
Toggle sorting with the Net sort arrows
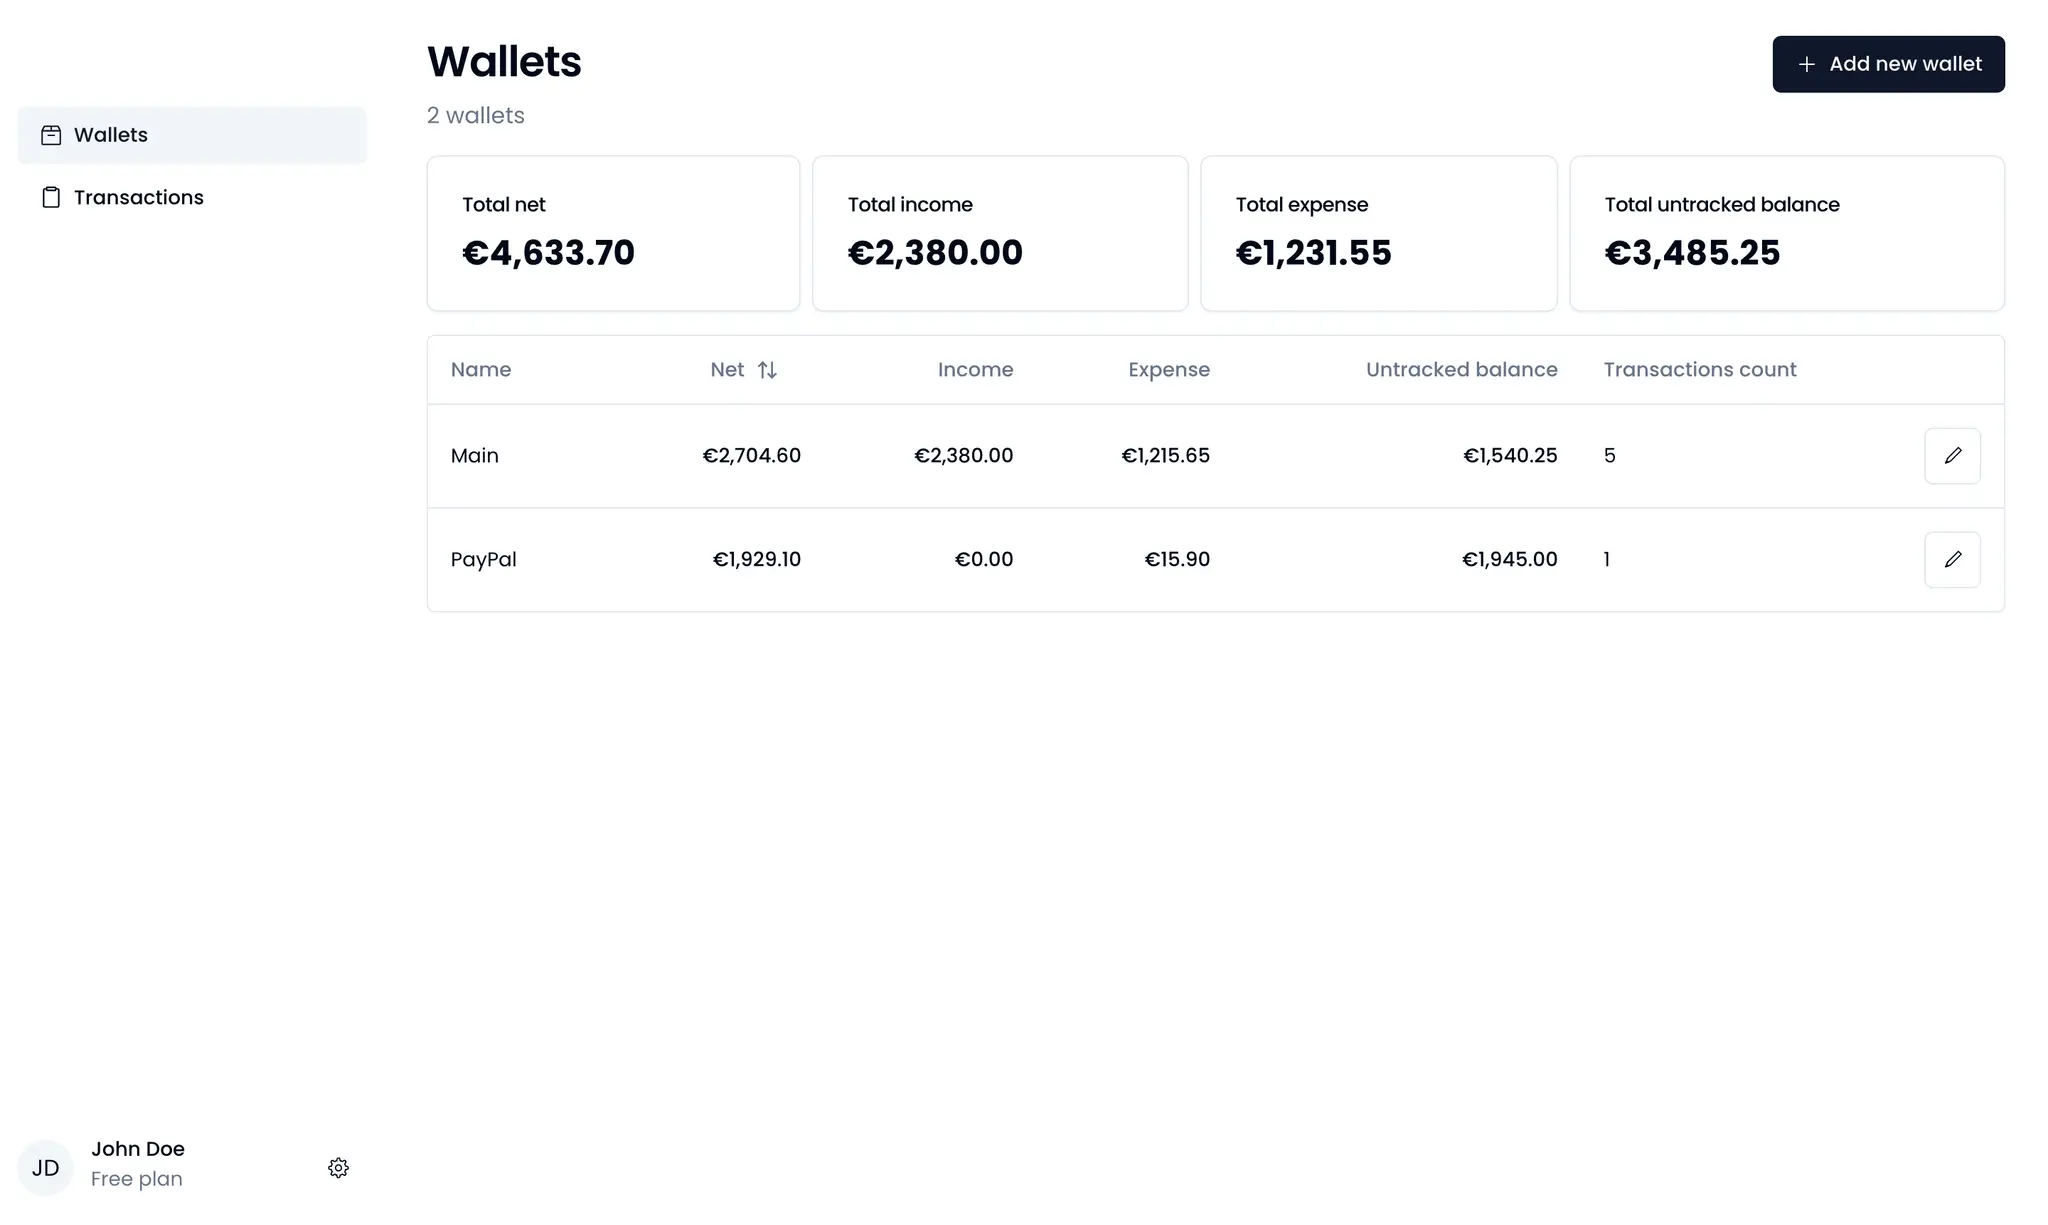click(767, 370)
